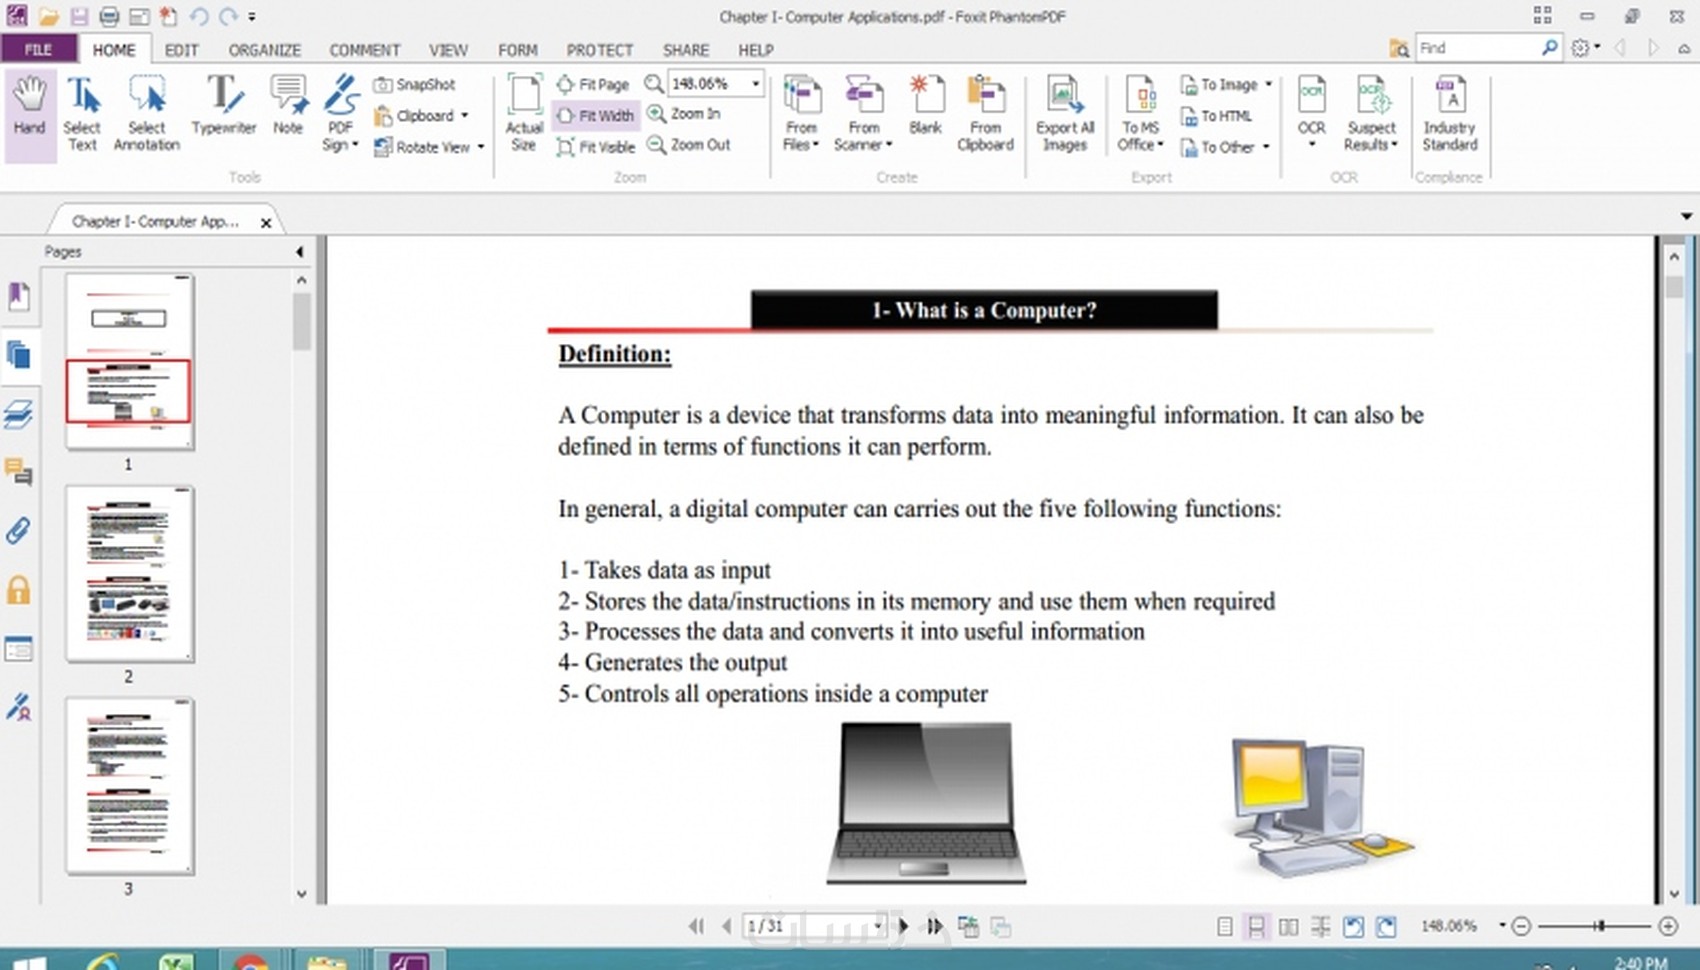
Task: Open the document tabs list arrow
Action: pyautogui.click(x=1686, y=216)
